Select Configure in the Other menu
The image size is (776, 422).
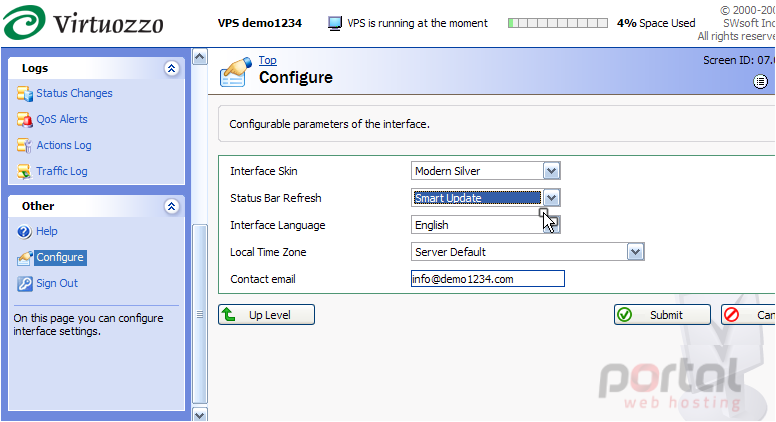[60, 257]
